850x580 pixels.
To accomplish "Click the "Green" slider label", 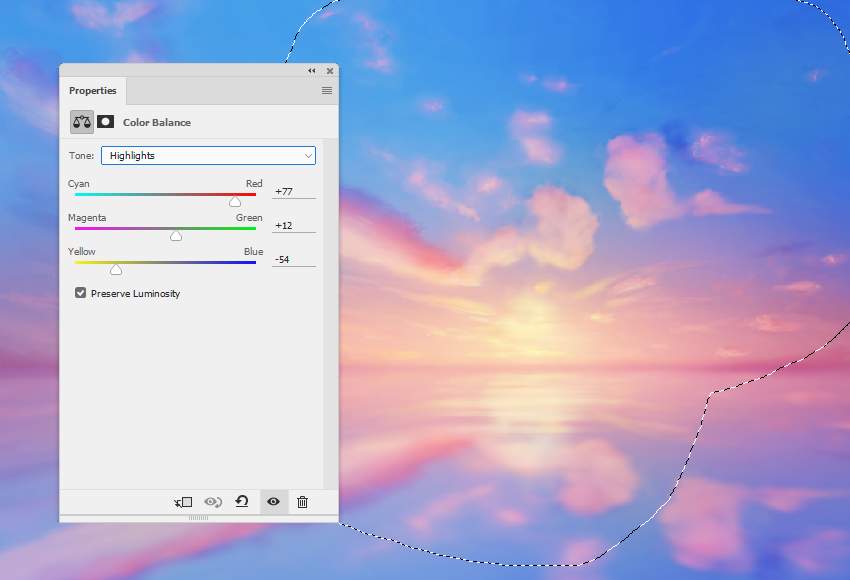I will click(249, 218).
